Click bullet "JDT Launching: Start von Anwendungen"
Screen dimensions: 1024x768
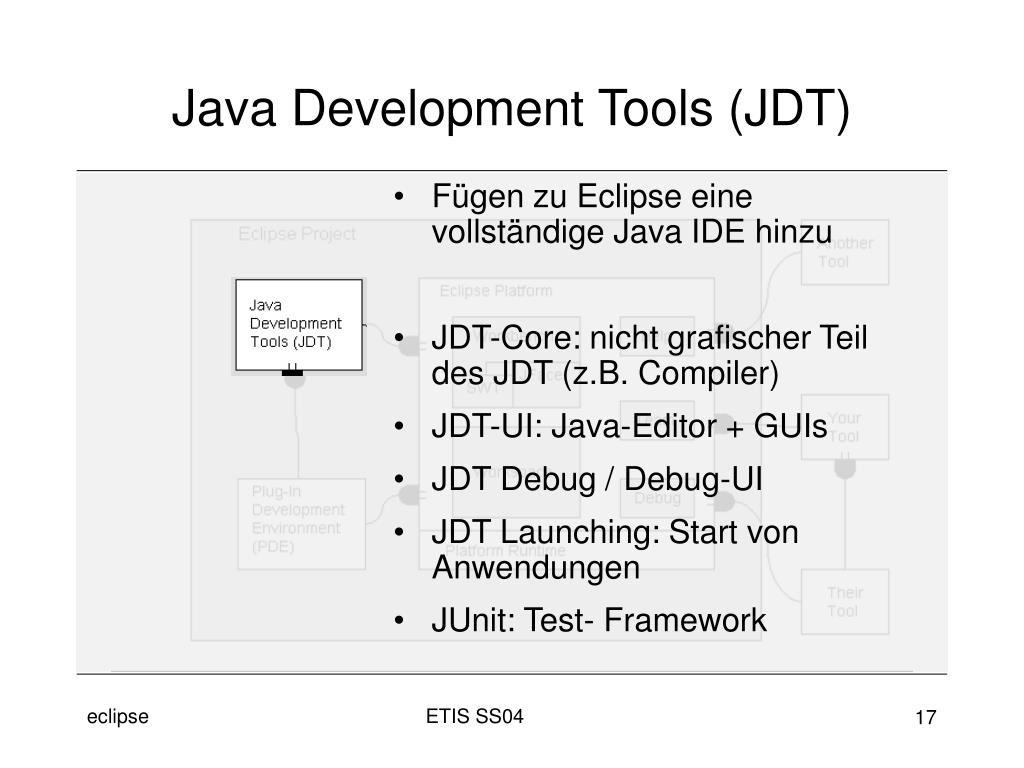615,550
